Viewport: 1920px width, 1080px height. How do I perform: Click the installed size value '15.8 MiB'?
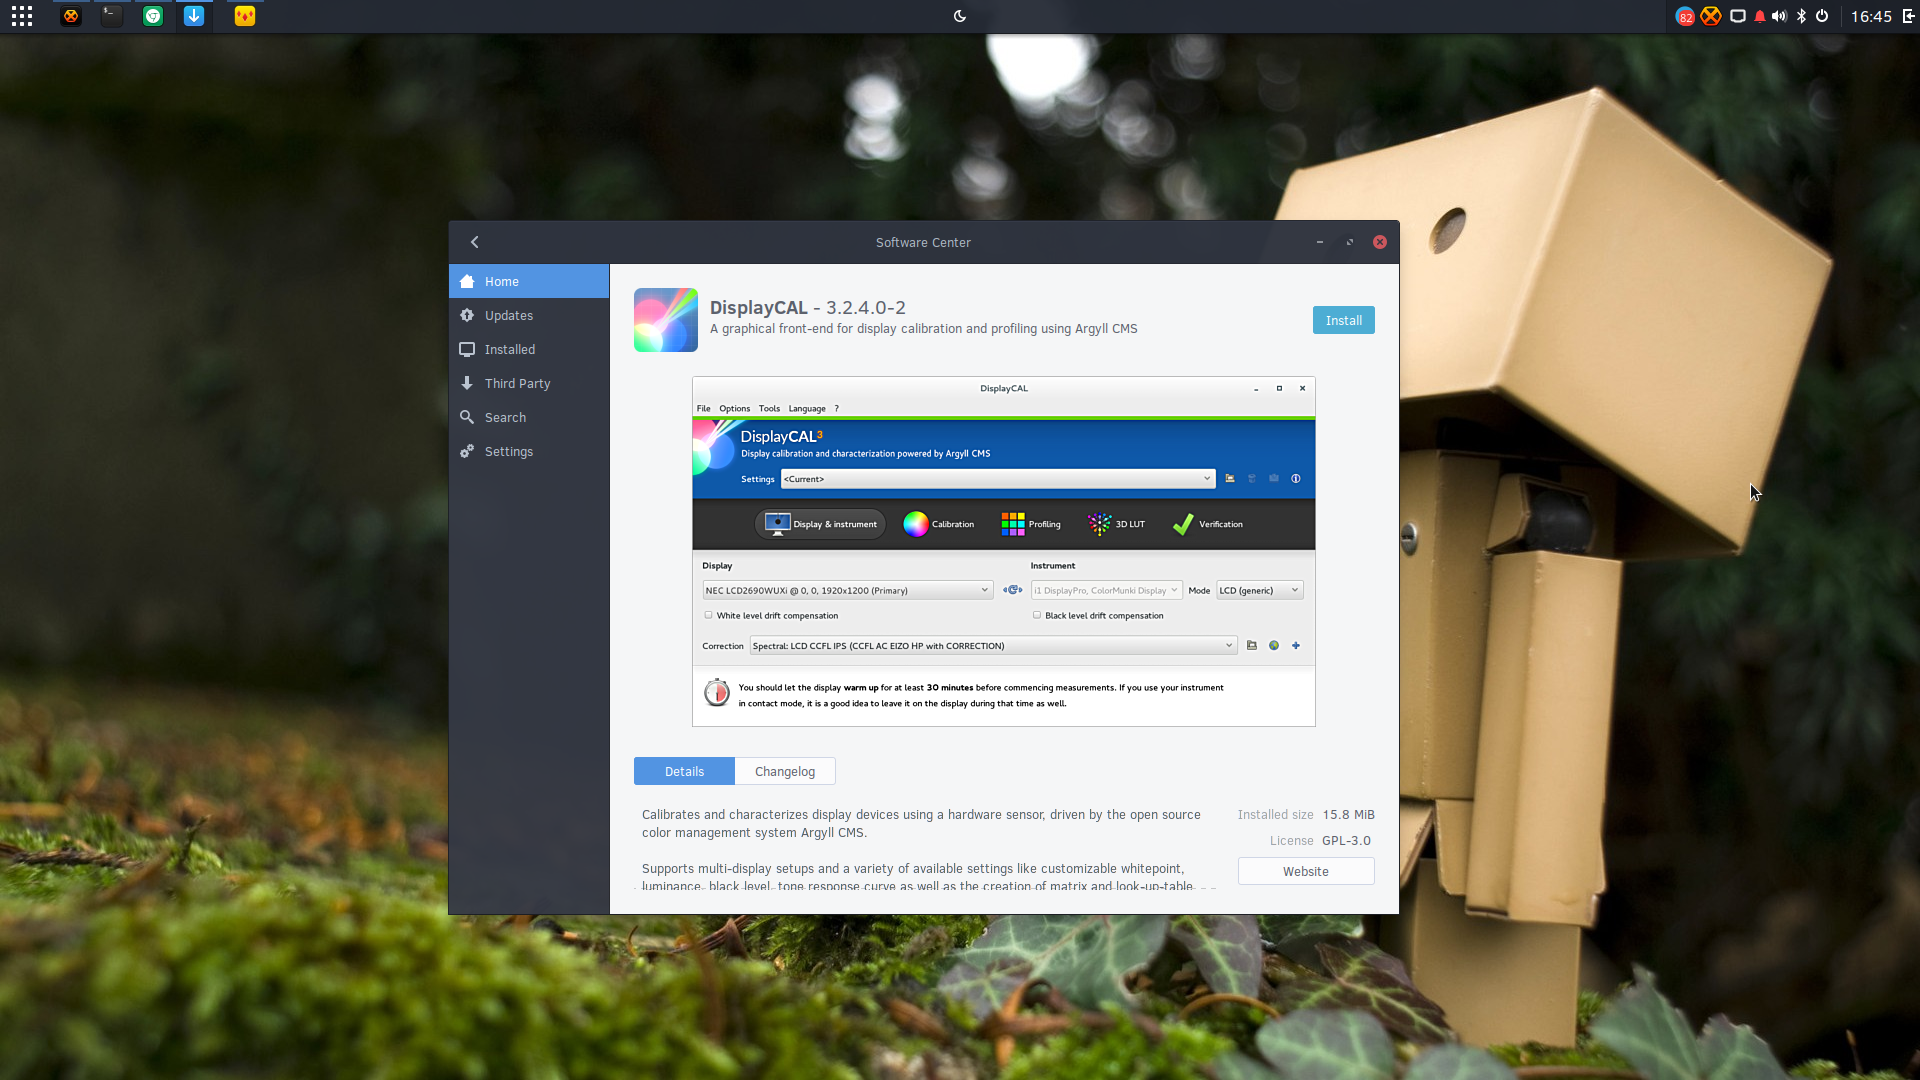click(x=1348, y=814)
